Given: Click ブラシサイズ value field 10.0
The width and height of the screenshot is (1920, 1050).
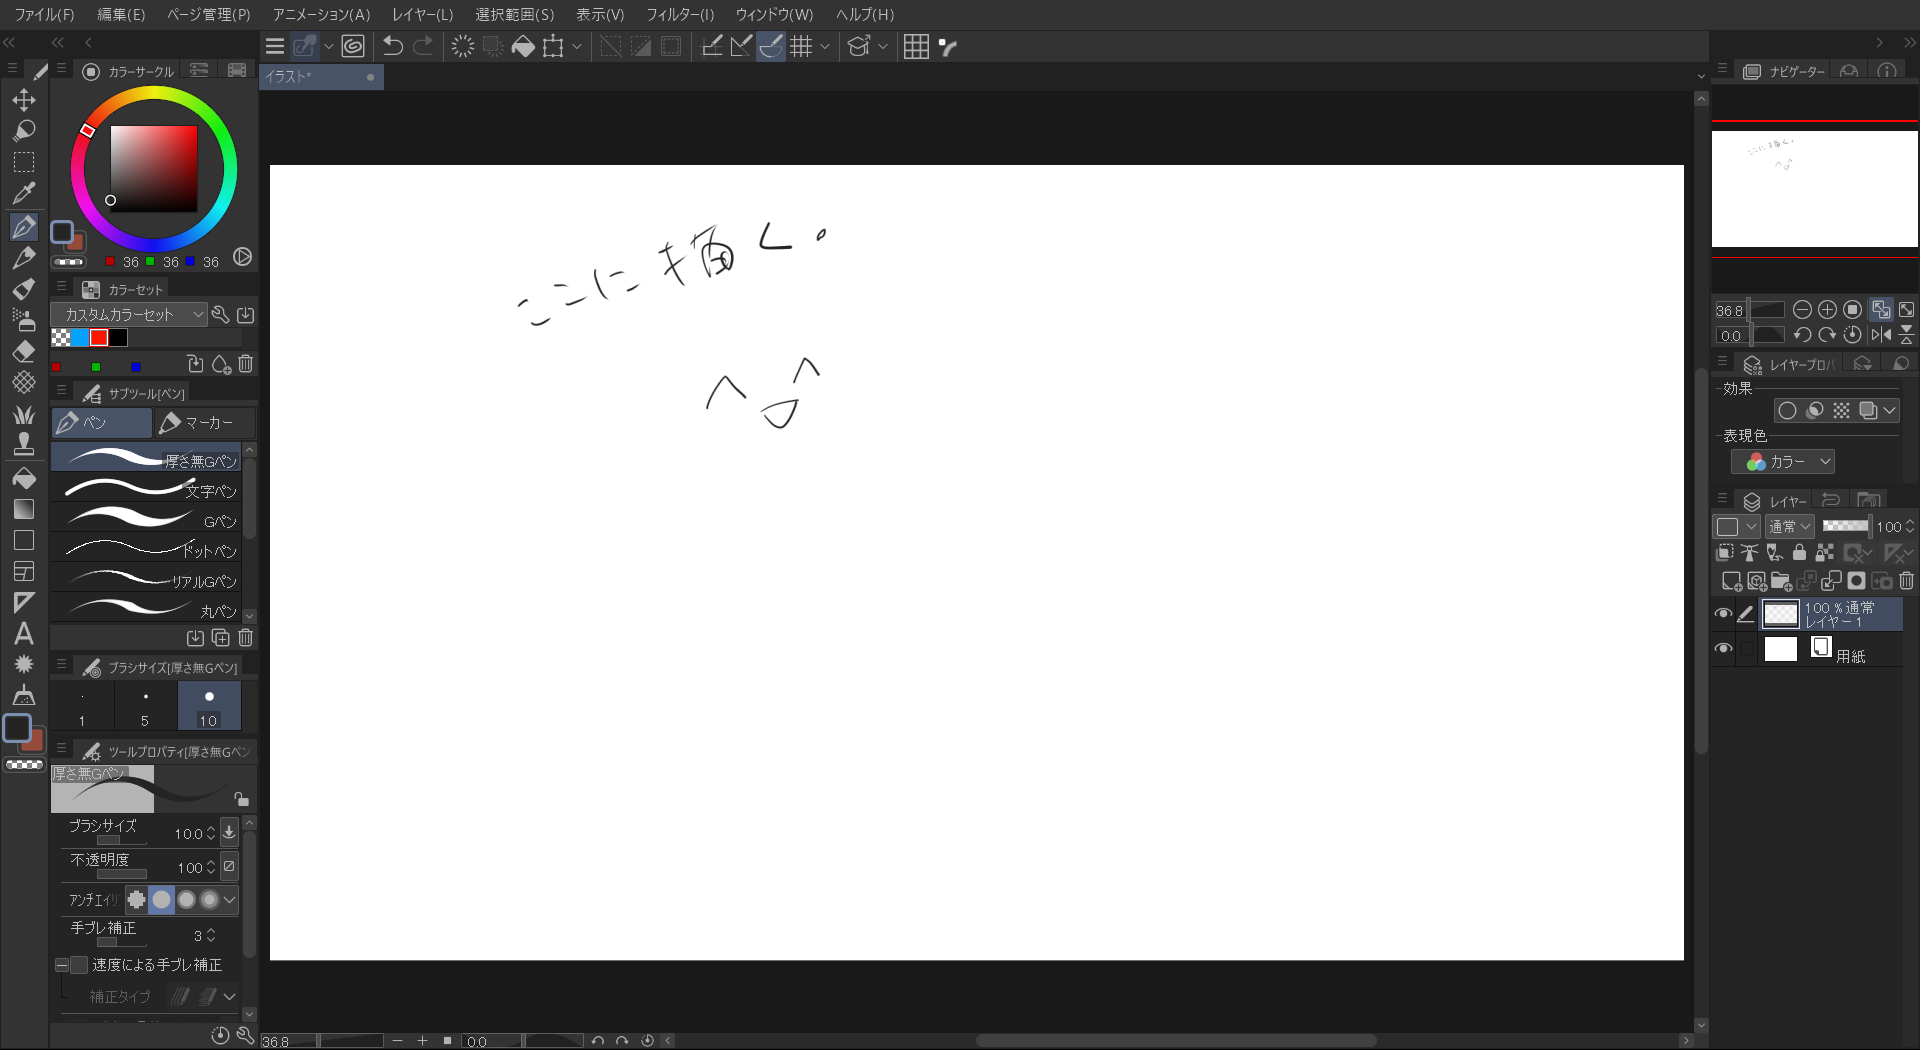Looking at the screenshot, I should click(x=188, y=833).
